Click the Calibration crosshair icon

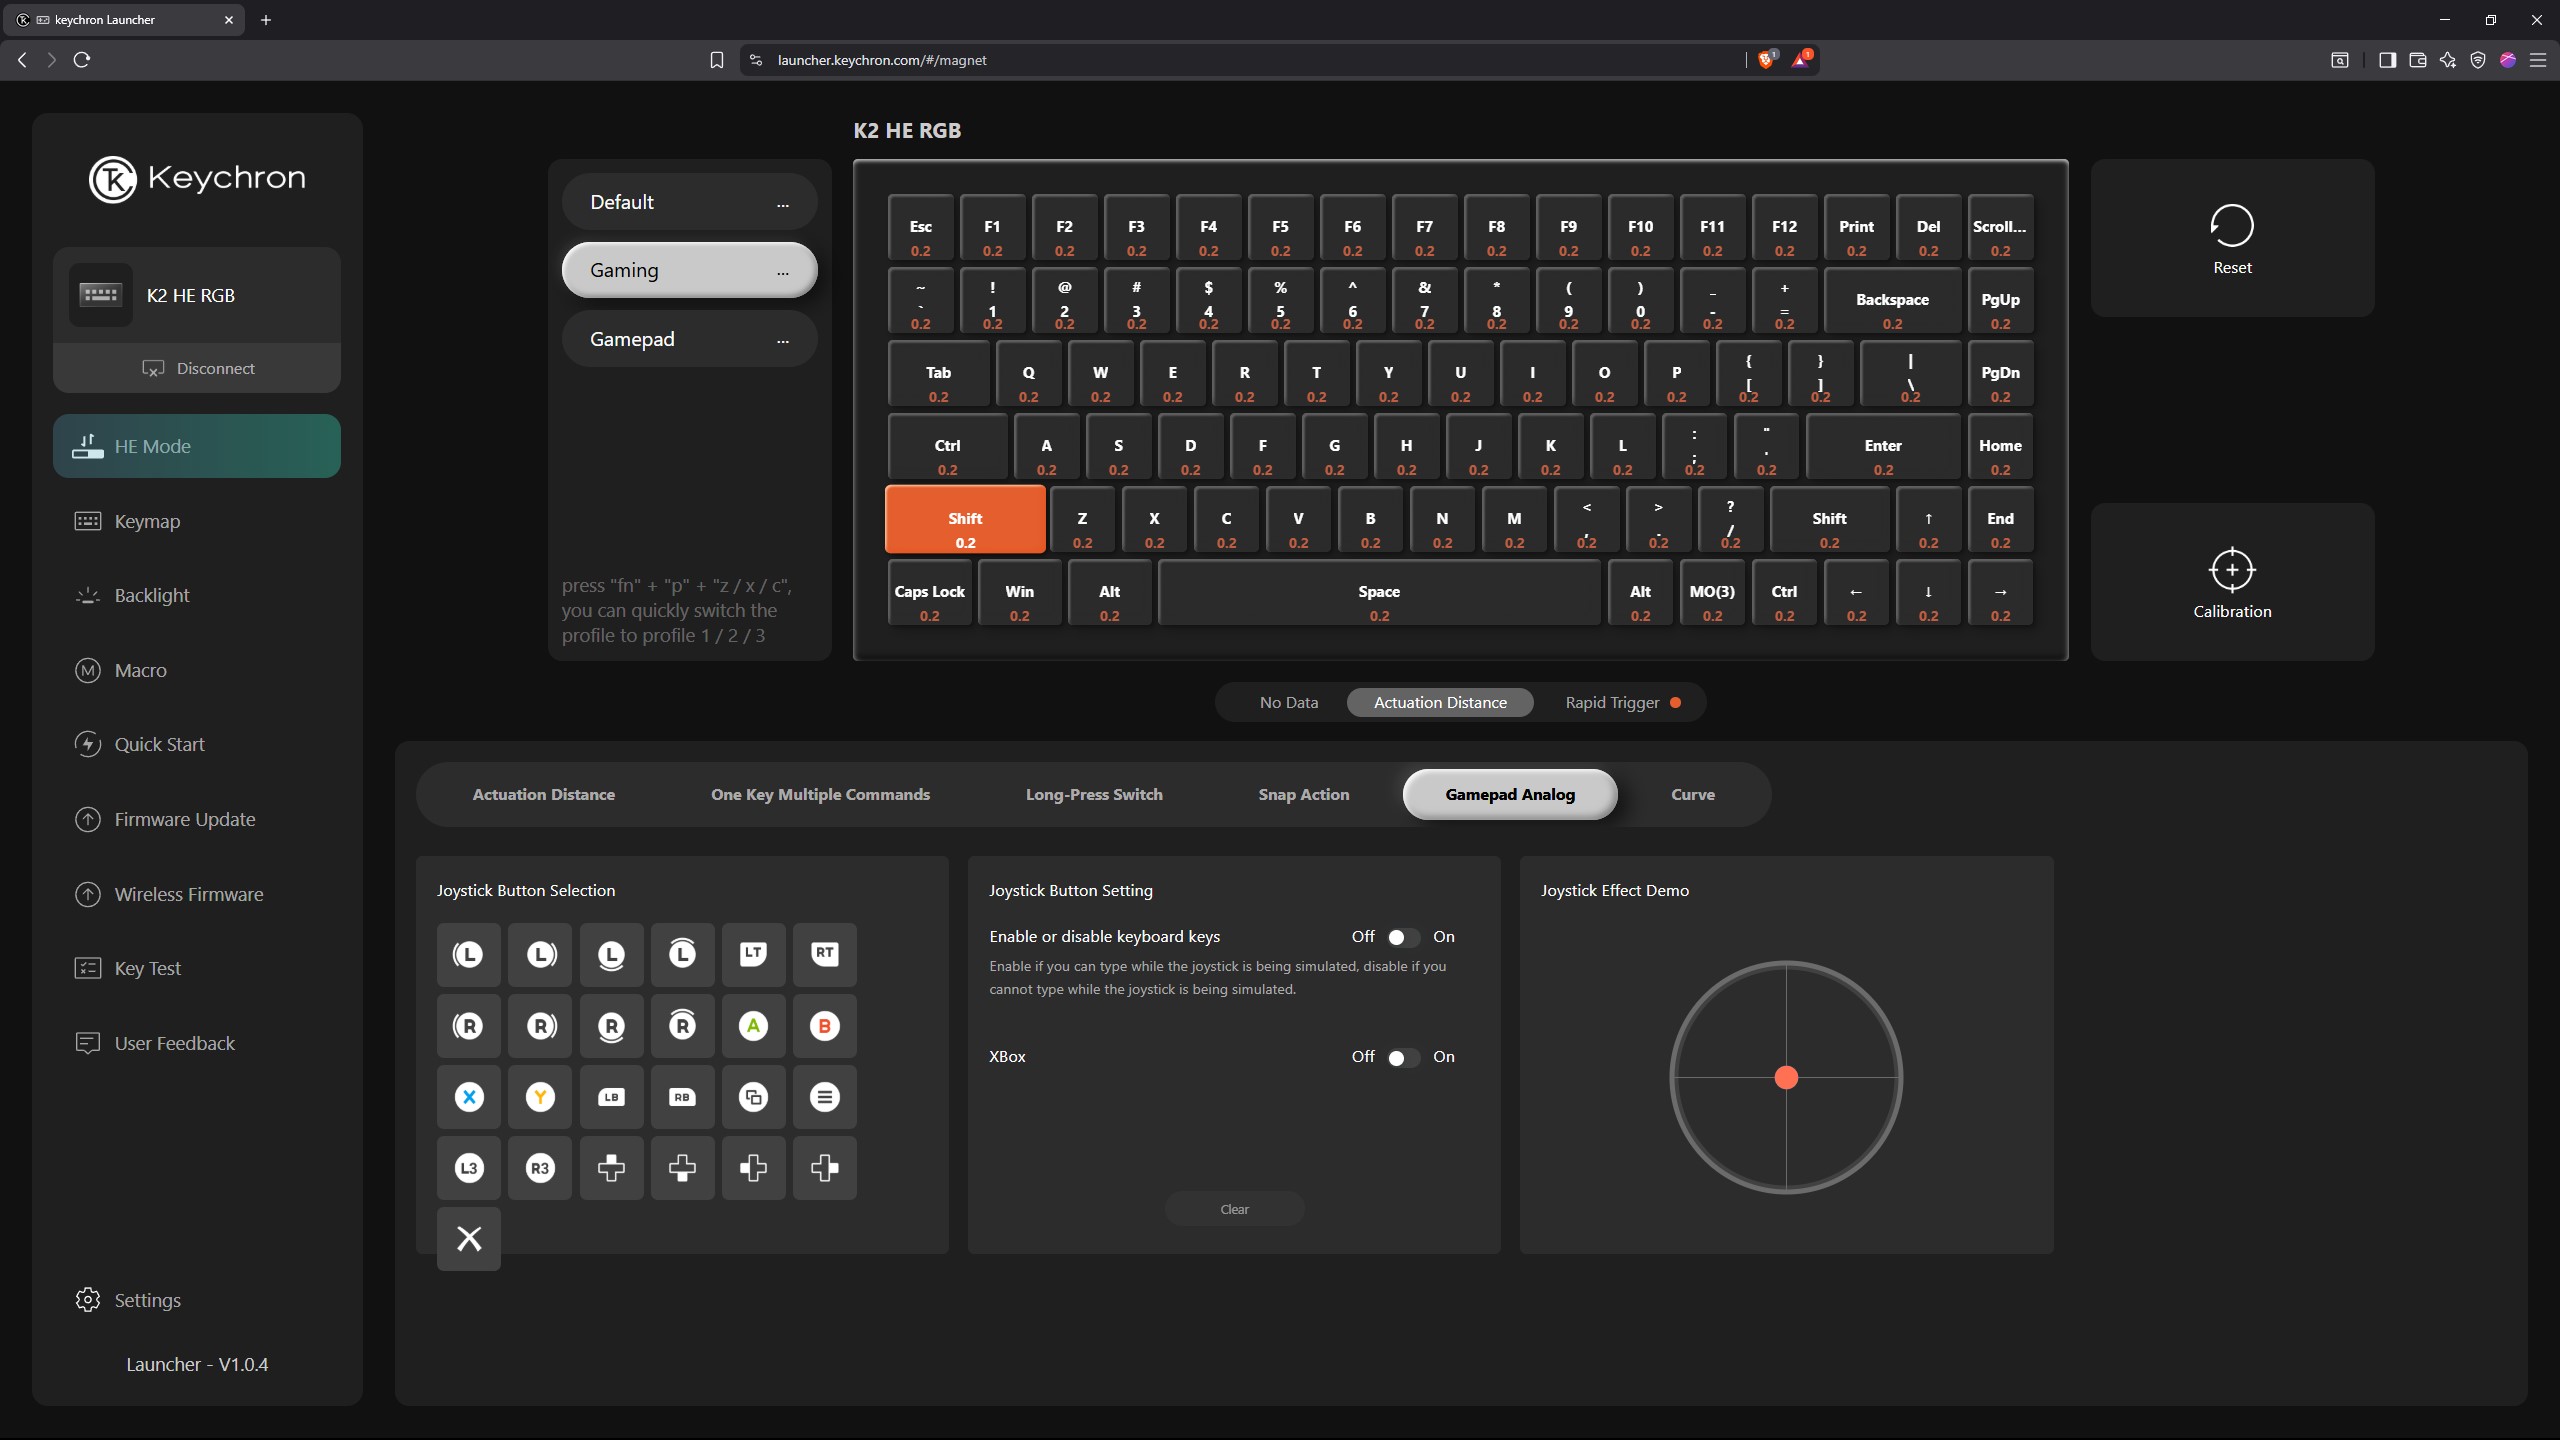(2231, 570)
